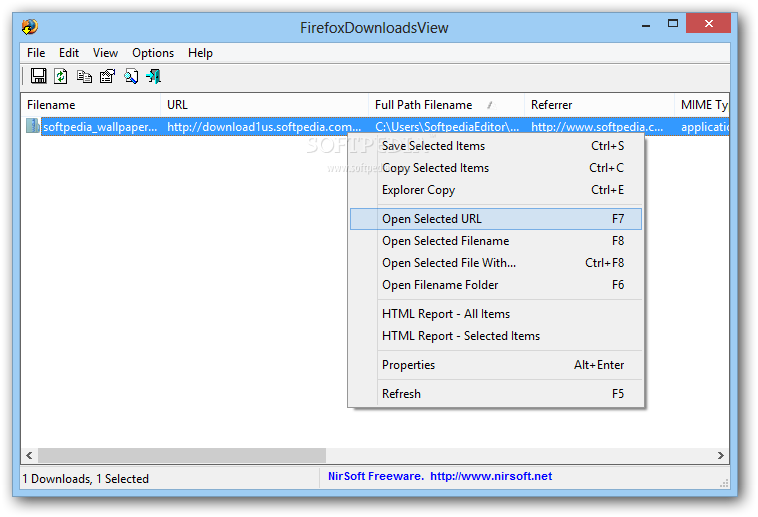The image size is (758, 517).
Task: Select Open Filename Folder entry
Action: pos(496,285)
